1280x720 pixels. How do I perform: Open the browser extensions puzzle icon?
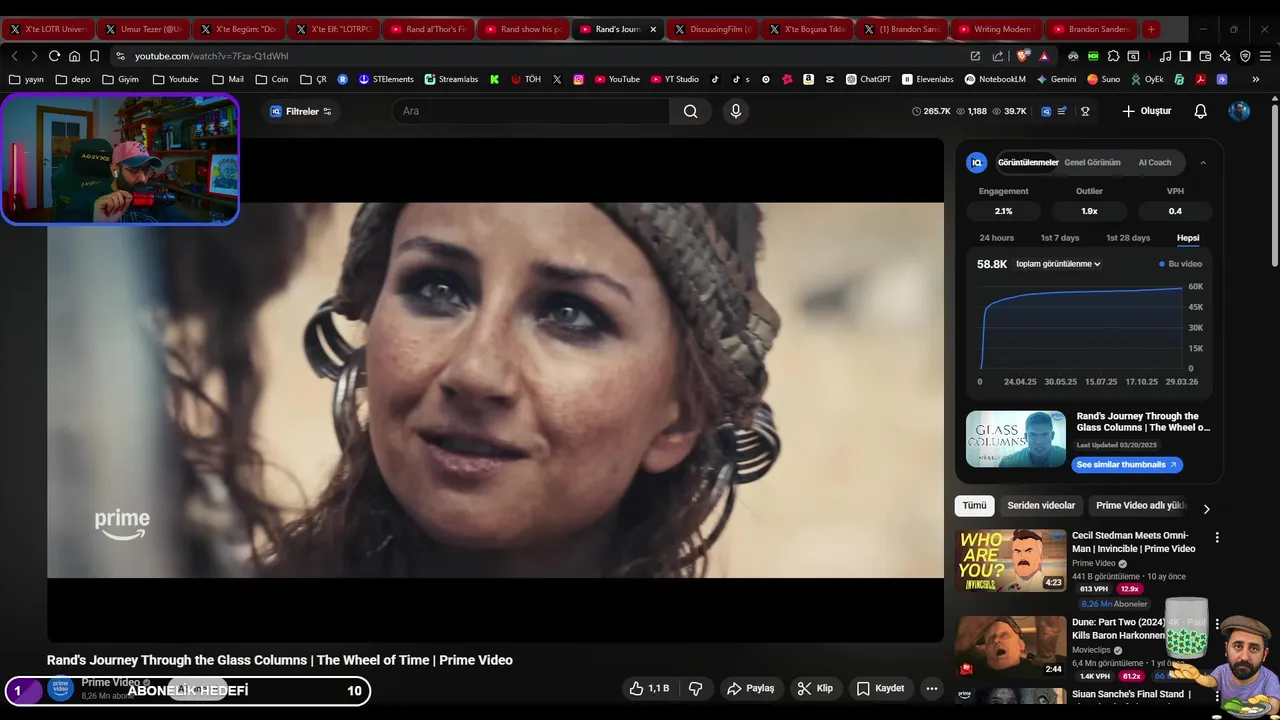click(x=1113, y=56)
